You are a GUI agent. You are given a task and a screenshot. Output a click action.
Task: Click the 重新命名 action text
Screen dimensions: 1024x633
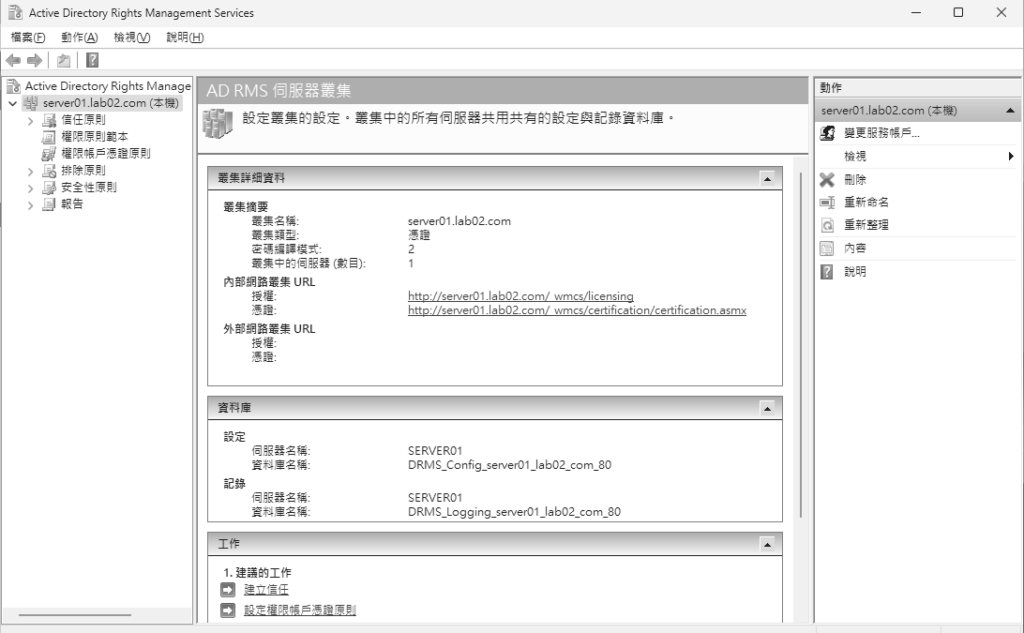click(x=866, y=203)
